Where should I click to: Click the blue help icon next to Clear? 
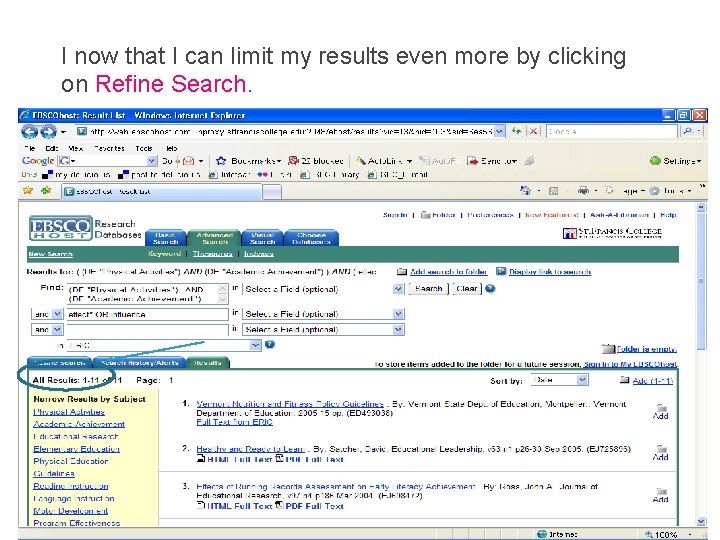point(490,289)
